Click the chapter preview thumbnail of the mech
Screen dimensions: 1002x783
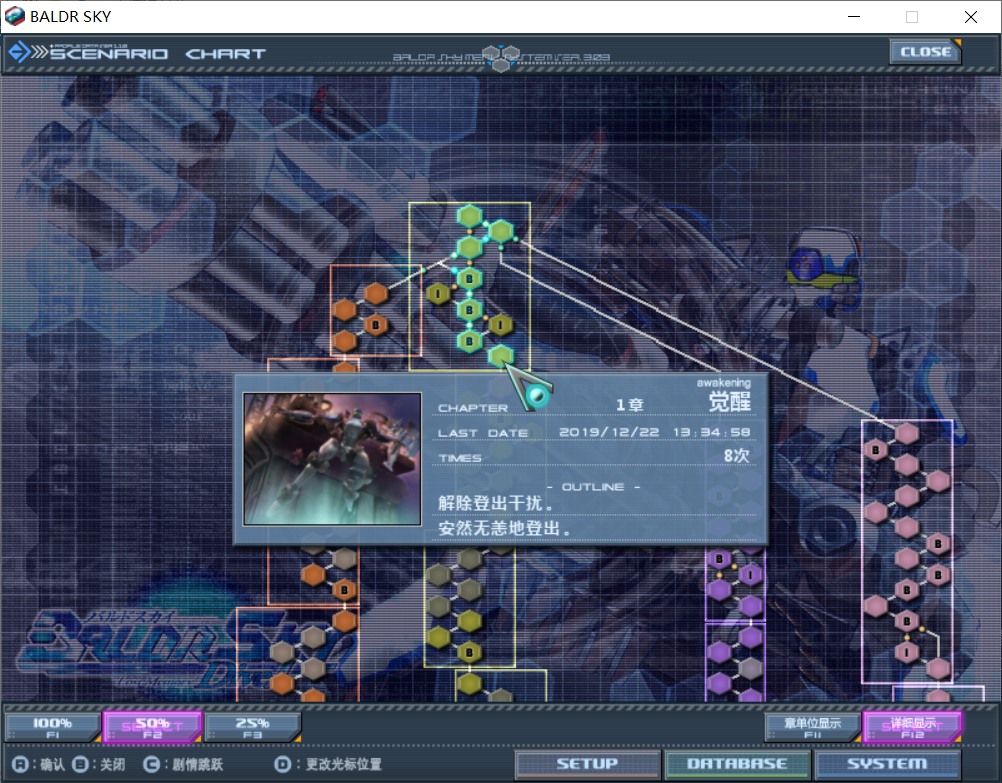(x=332, y=459)
